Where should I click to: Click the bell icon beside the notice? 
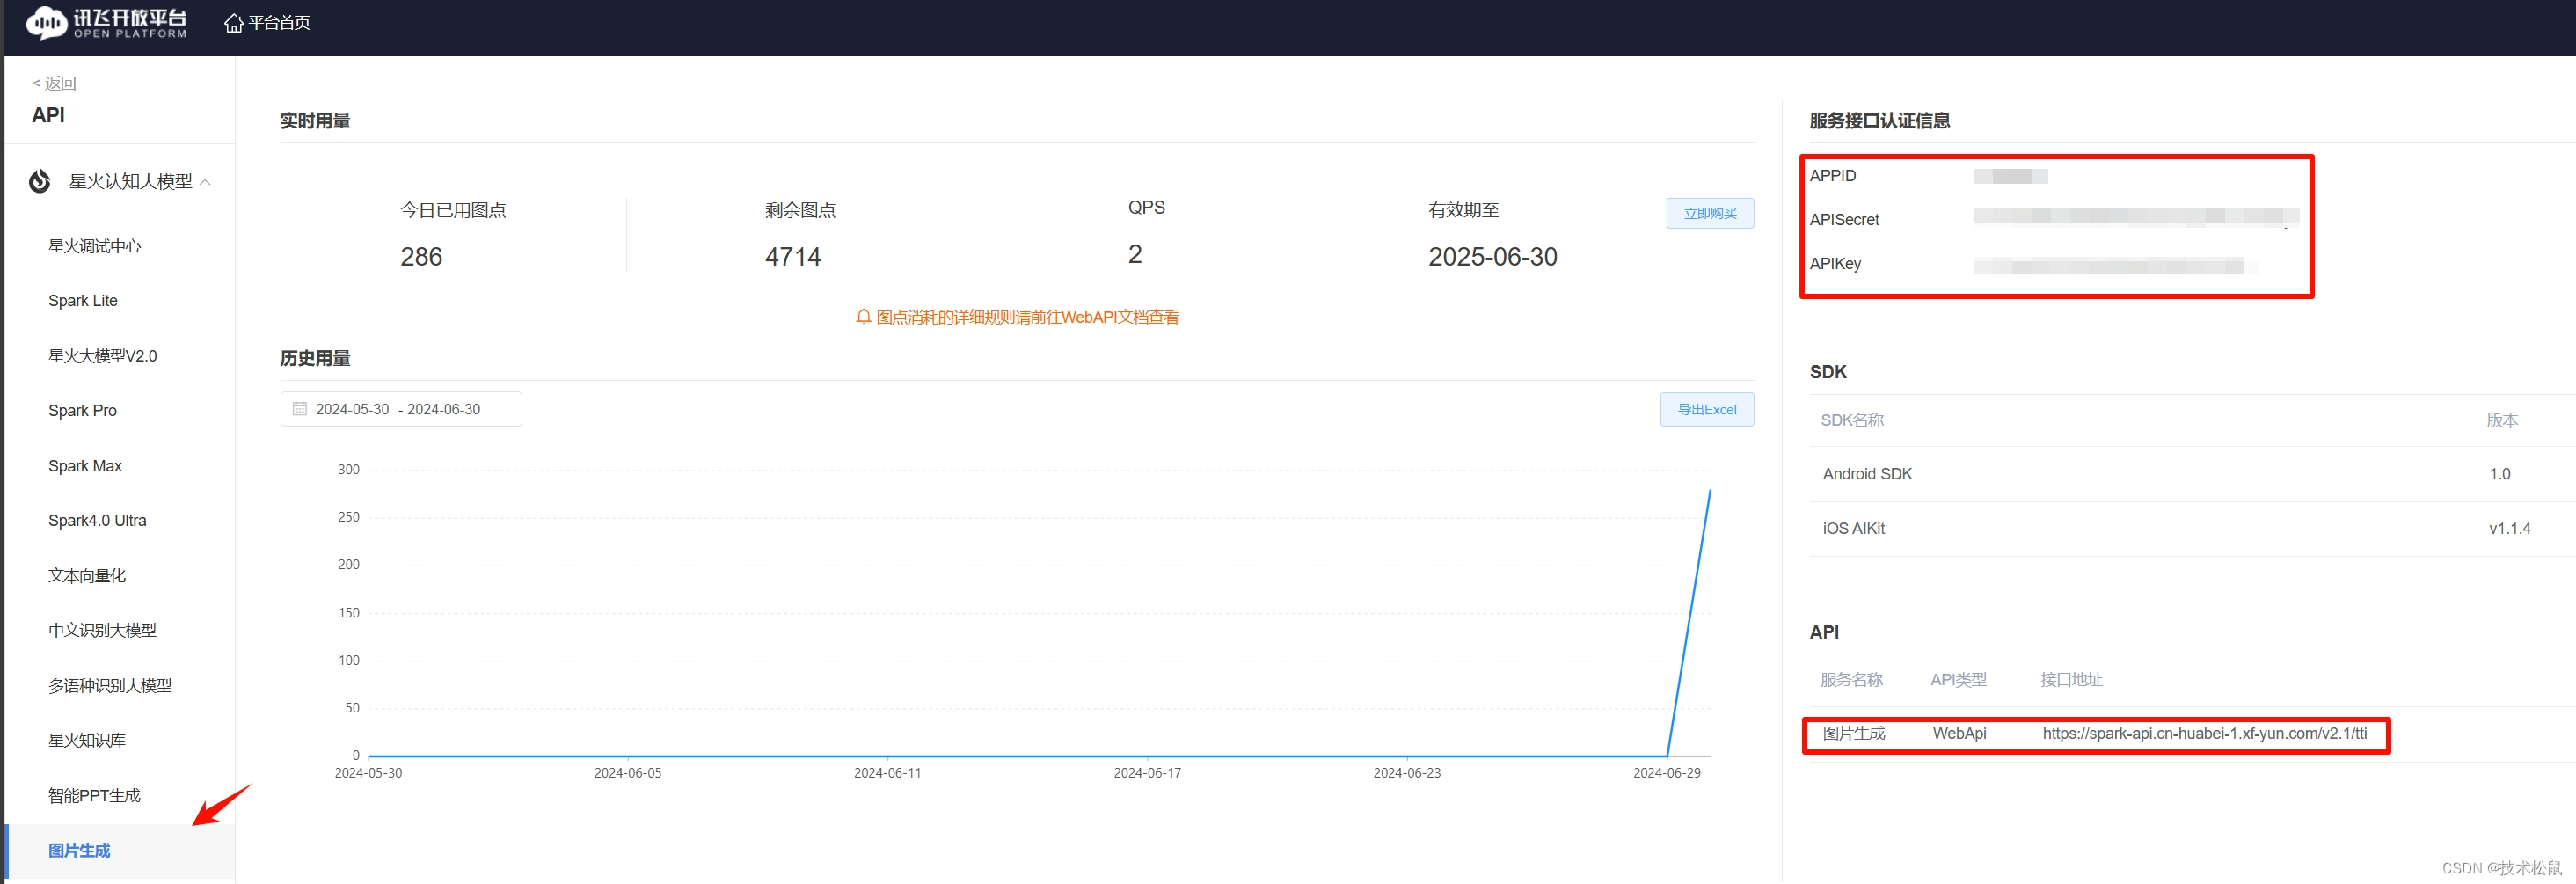pos(863,317)
